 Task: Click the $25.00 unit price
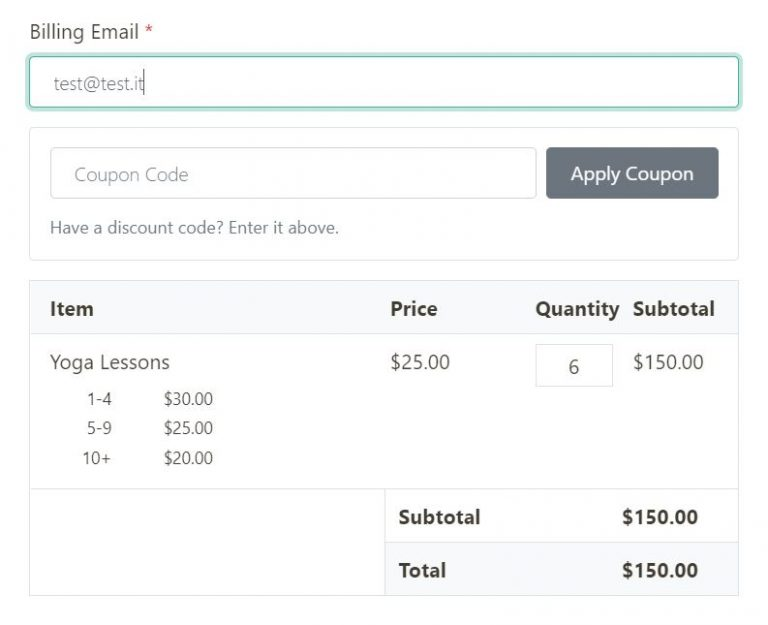coord(420,362)
